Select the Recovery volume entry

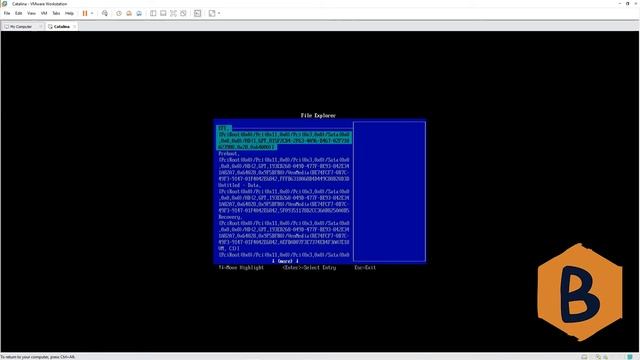point(284,230)
